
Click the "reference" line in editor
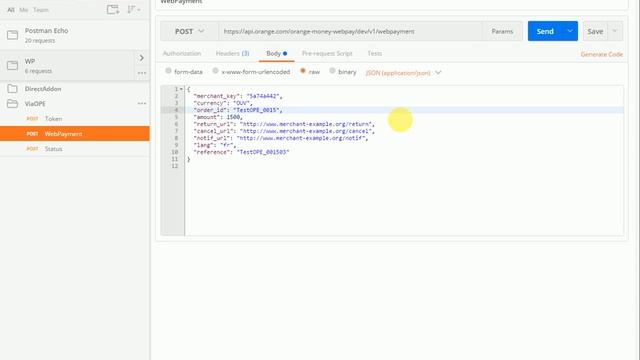pyautogui.click(x=242, y=152)
